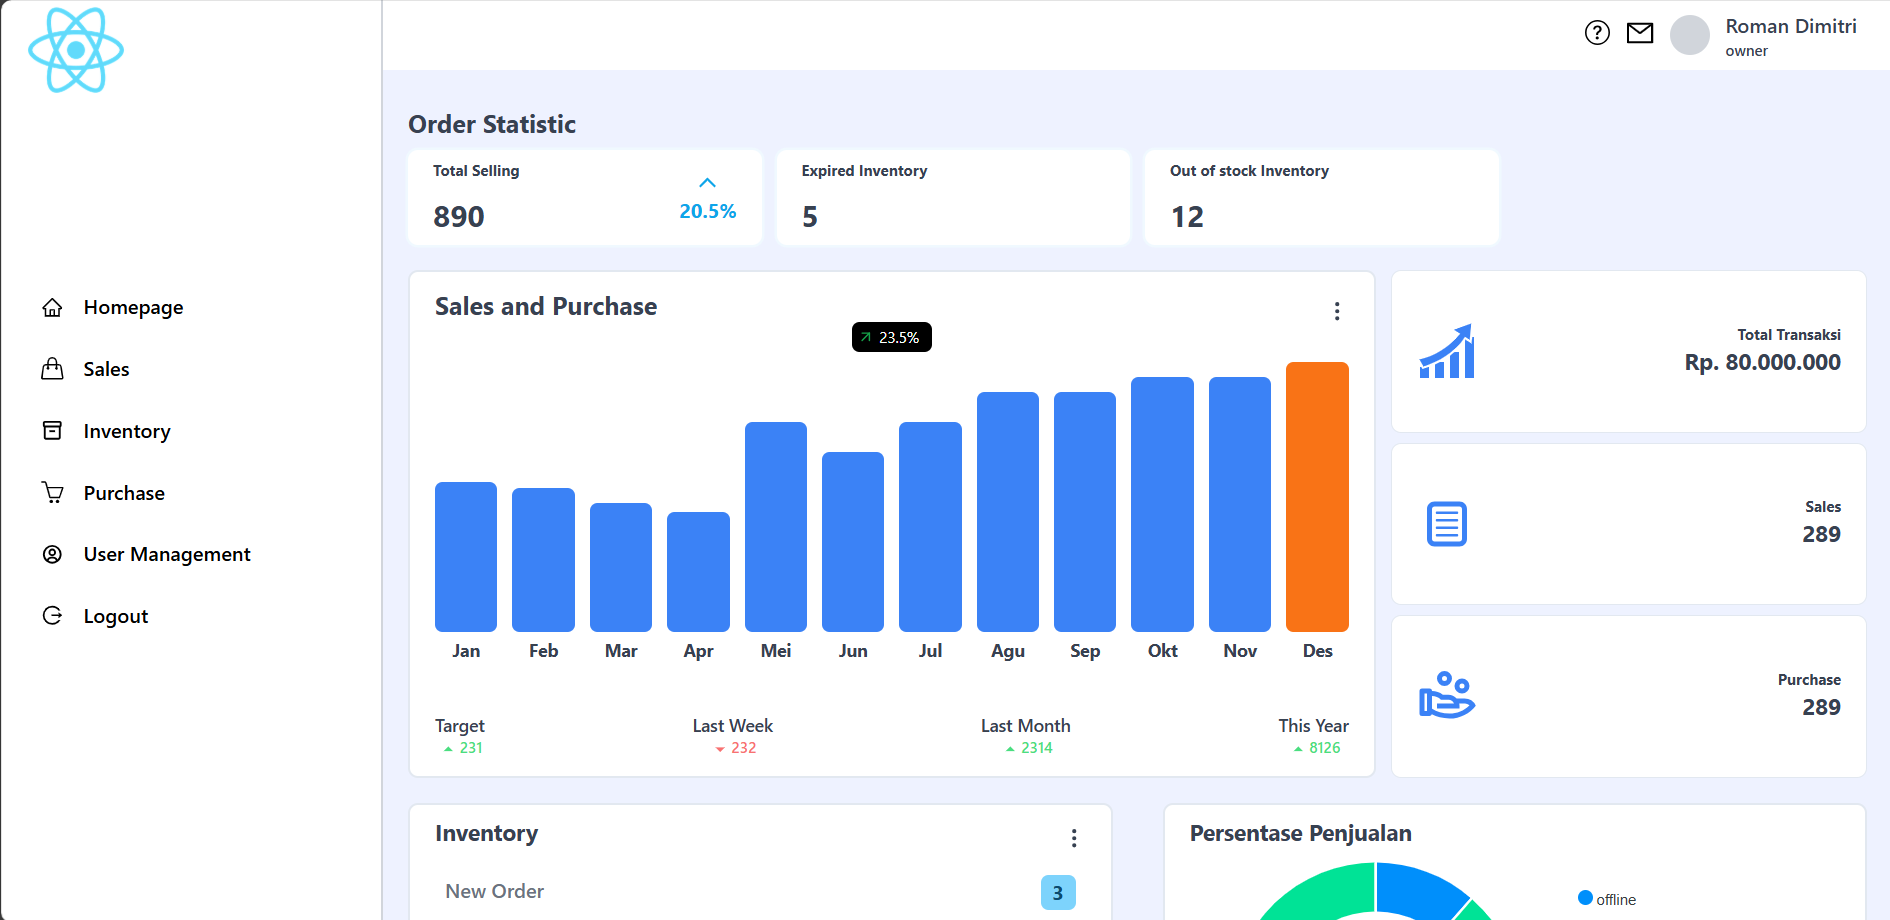Click the New Order badge showing 3
This screenshot has width=1890, height=920.
coord(1058,893)
